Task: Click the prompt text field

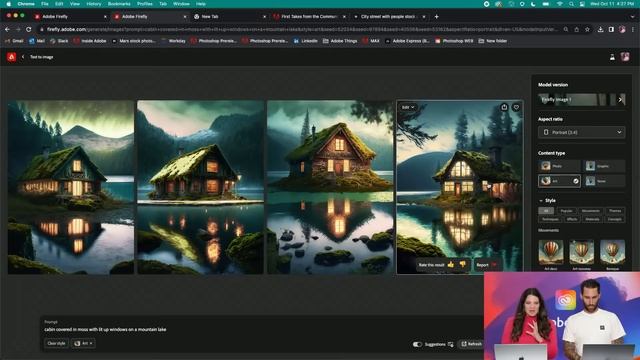Action: tap(261, 329)
